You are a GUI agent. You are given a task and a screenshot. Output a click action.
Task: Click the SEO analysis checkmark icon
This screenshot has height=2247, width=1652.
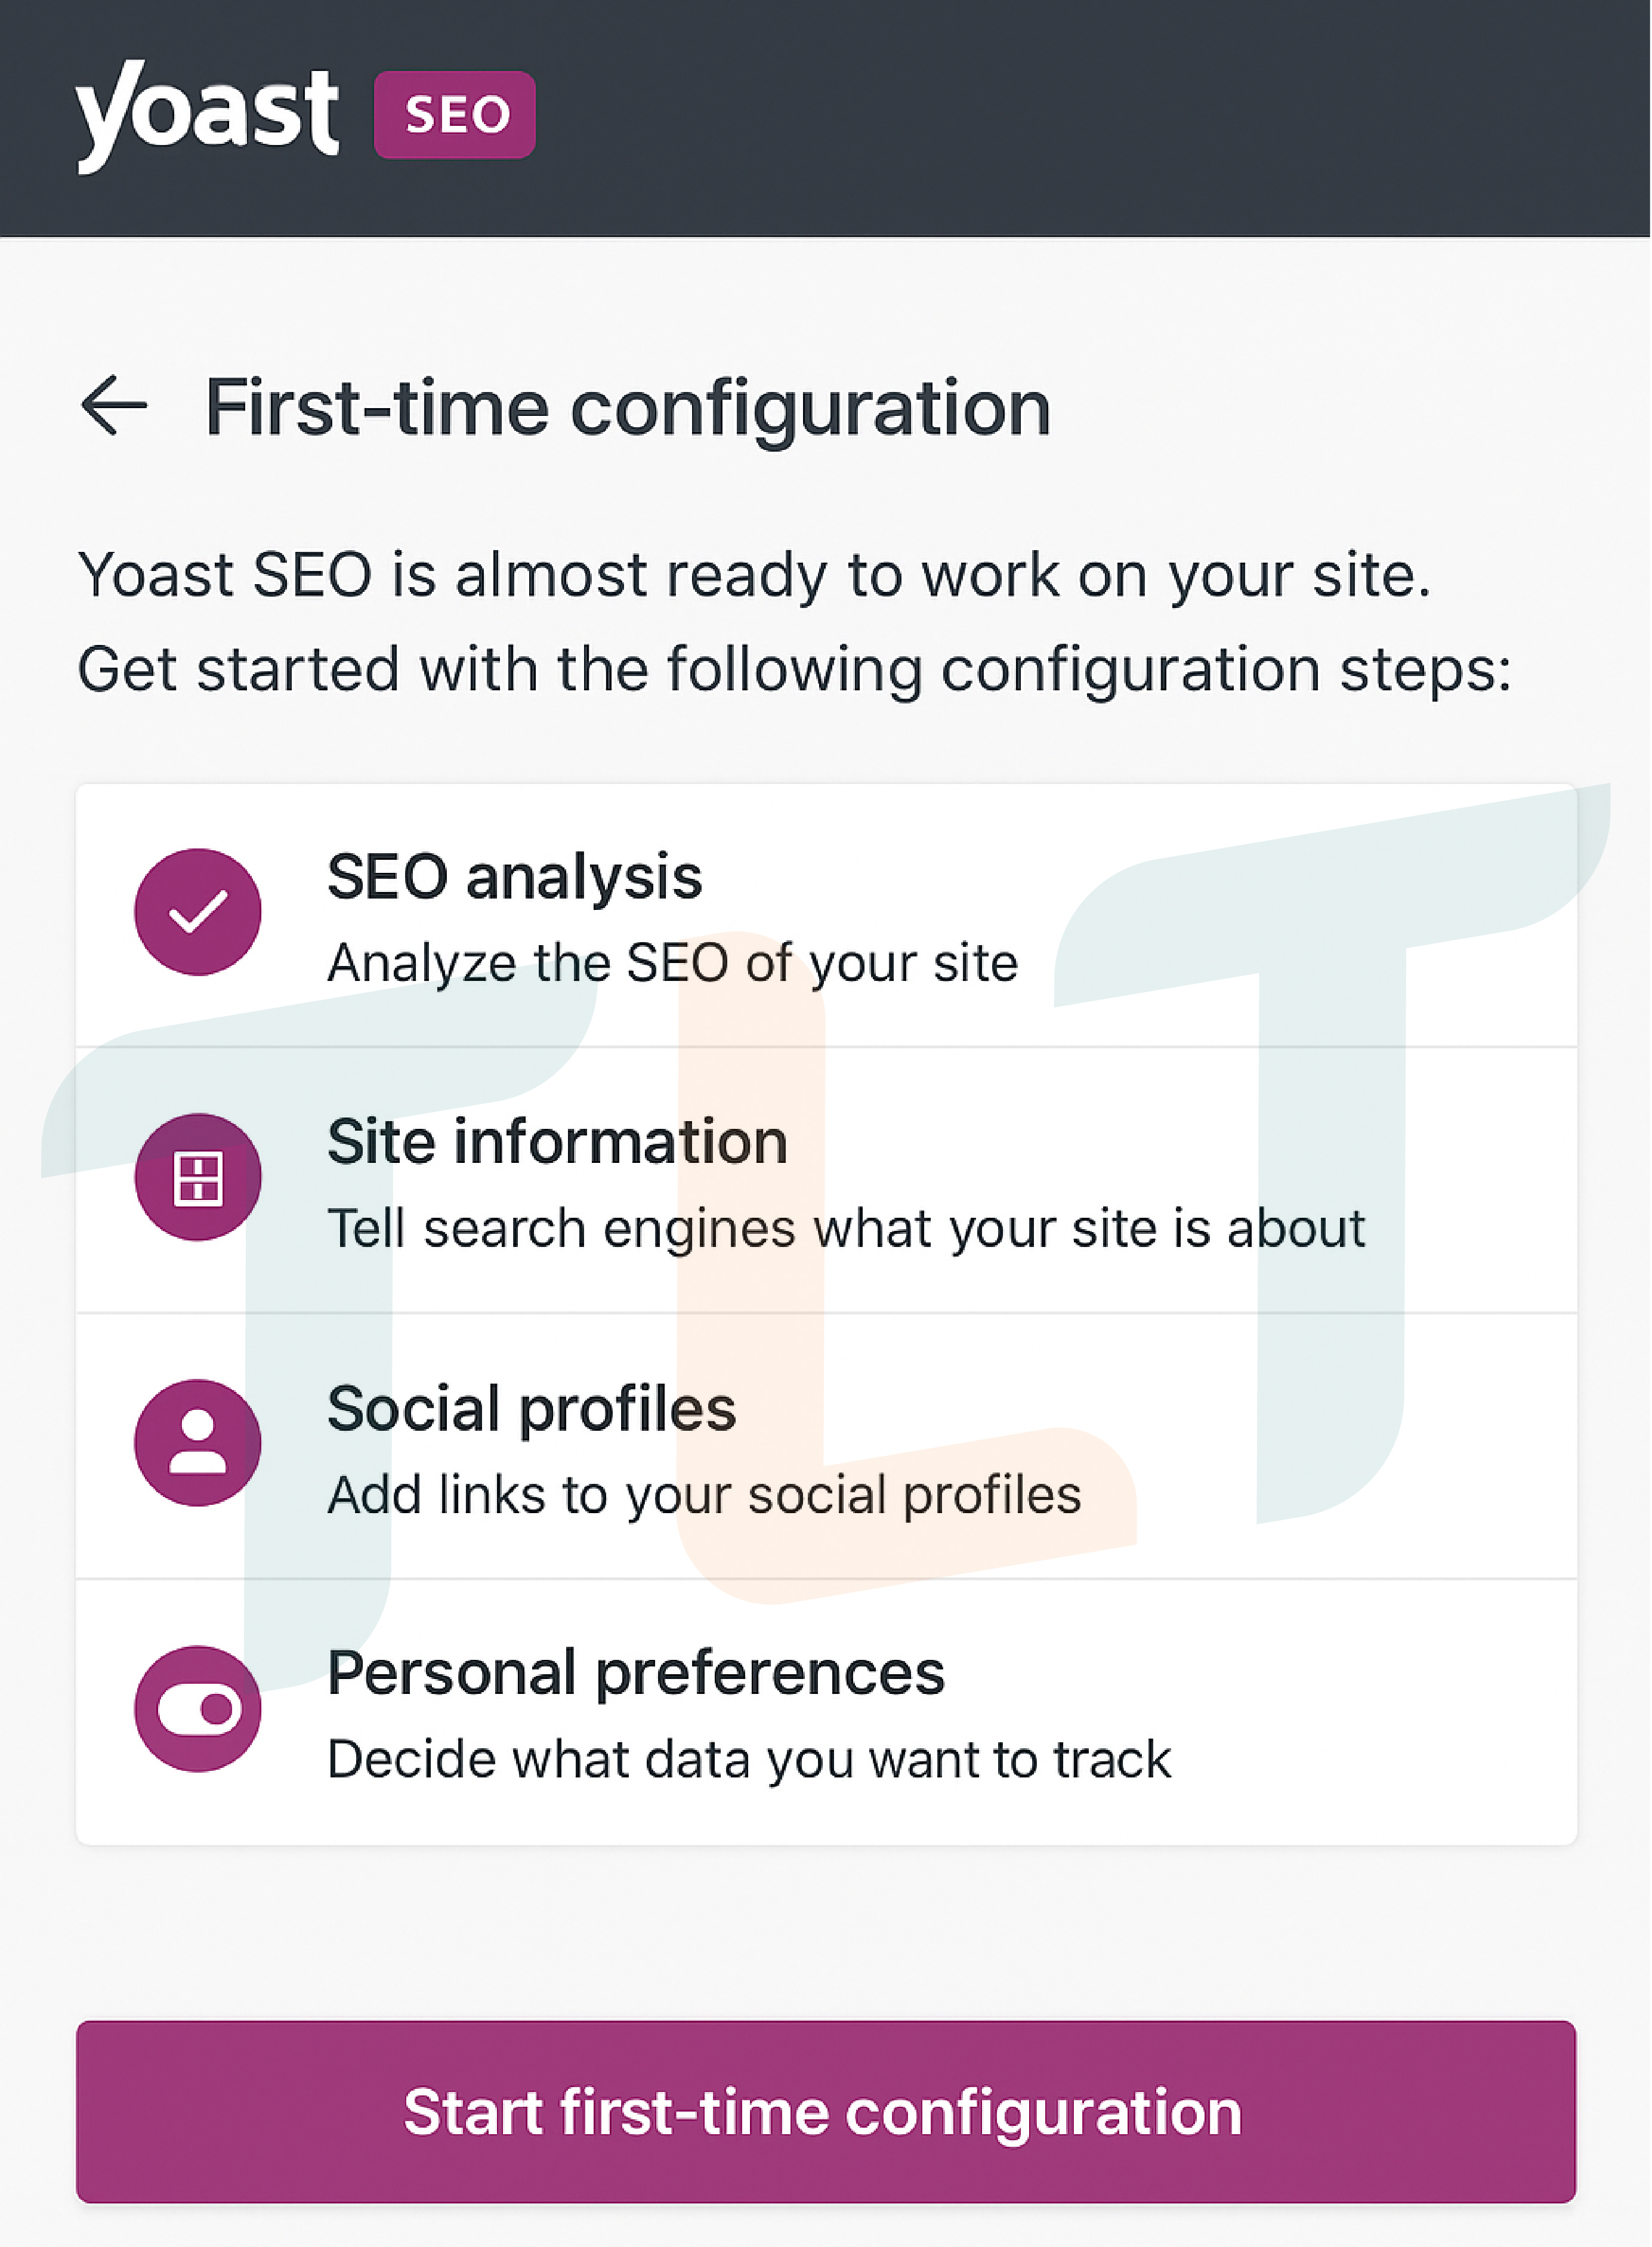point(198,912)
